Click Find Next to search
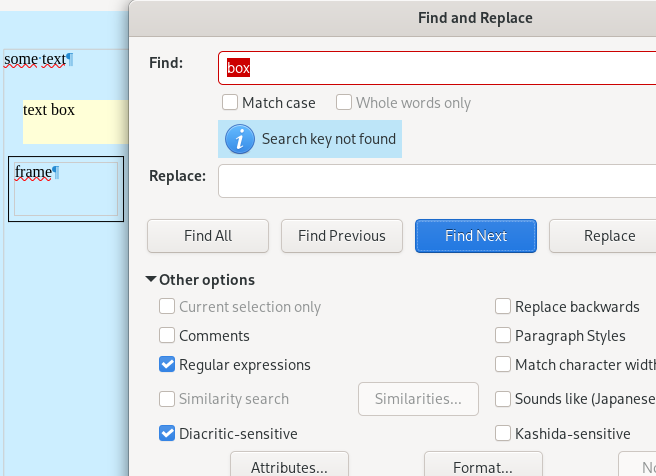The height and width of the screenshot is (476, 656). click(476, 236)
